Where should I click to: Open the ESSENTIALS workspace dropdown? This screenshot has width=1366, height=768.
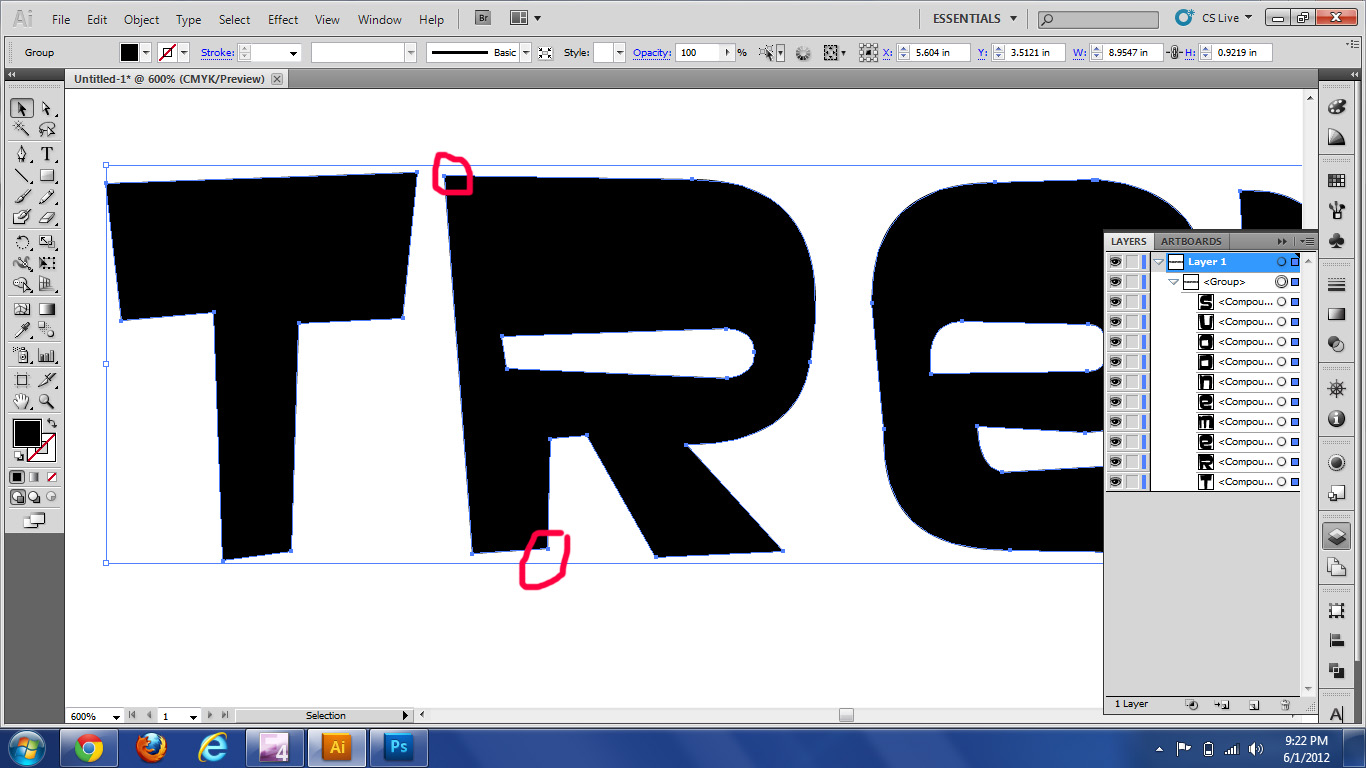974,19
